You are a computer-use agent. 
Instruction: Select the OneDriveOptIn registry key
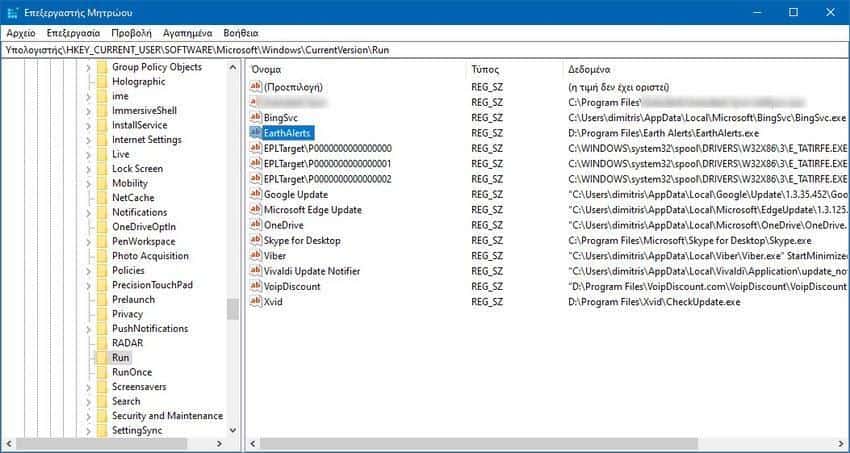click(144, 227)
